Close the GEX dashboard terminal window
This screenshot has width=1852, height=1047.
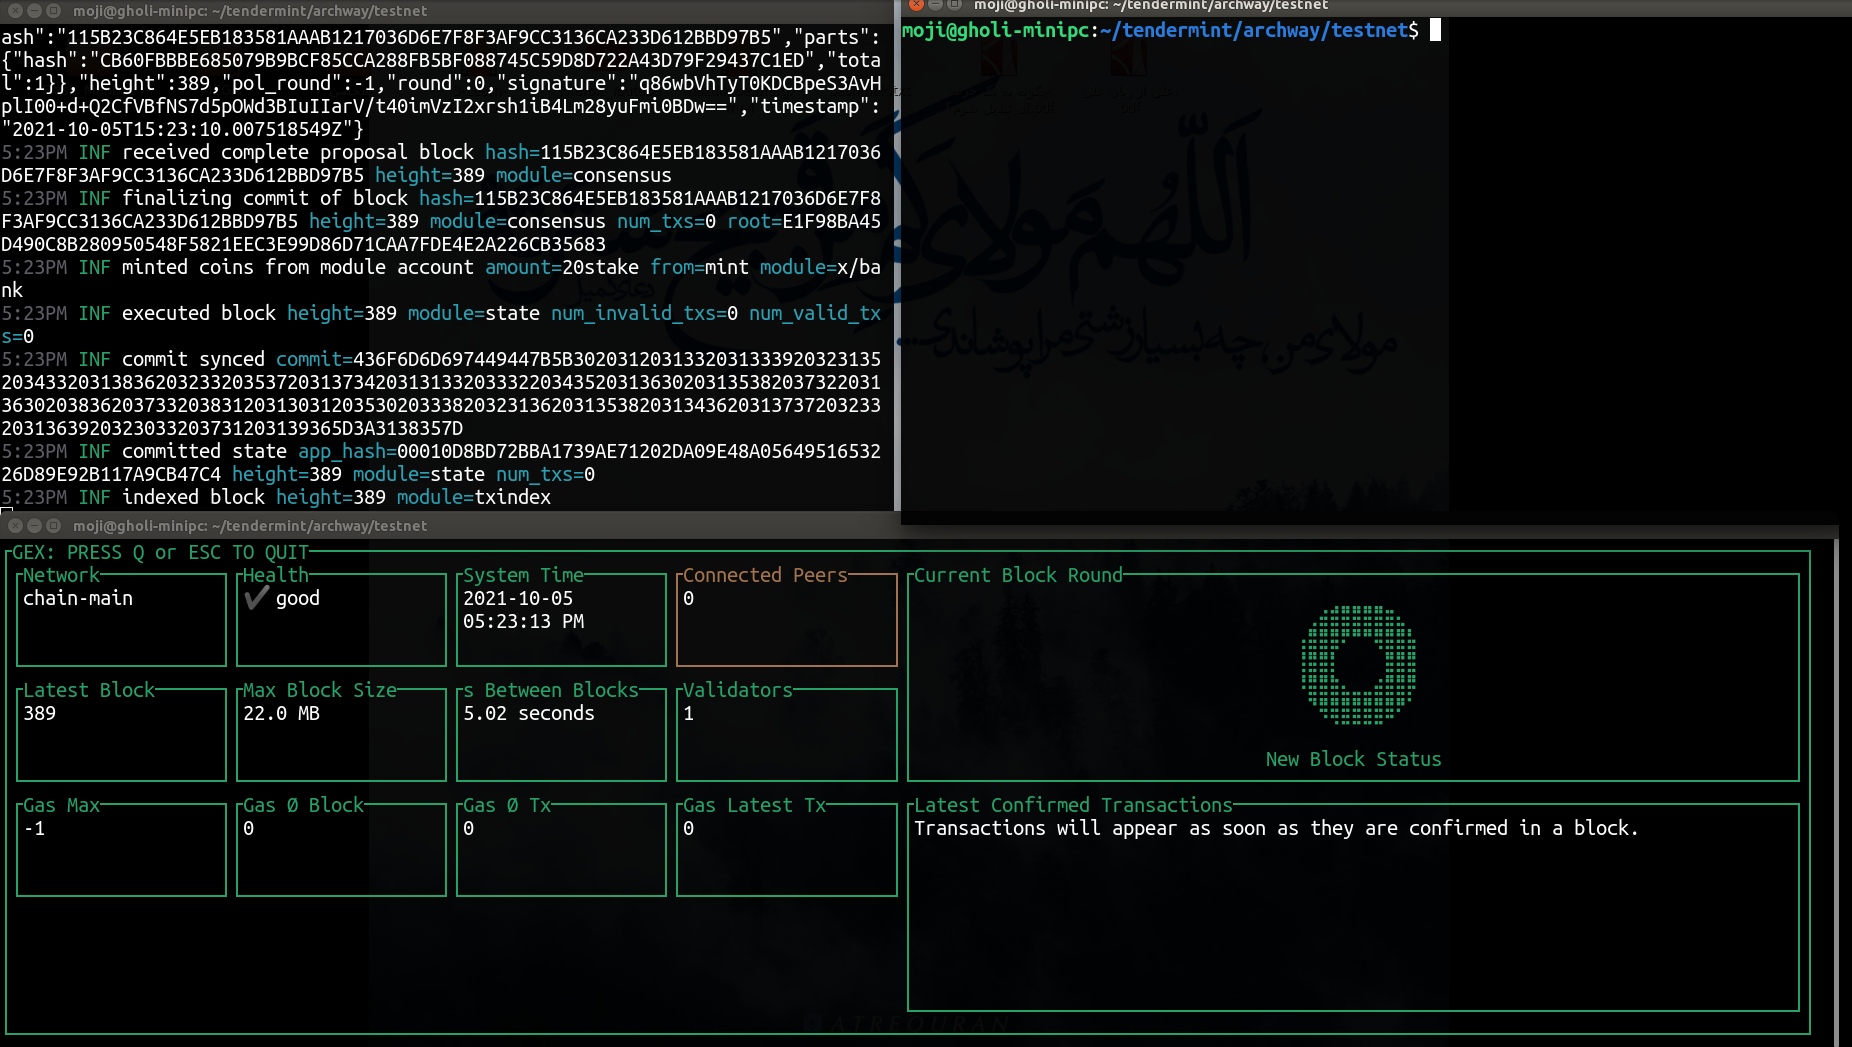pyautogui.click(x=15, y=525)
